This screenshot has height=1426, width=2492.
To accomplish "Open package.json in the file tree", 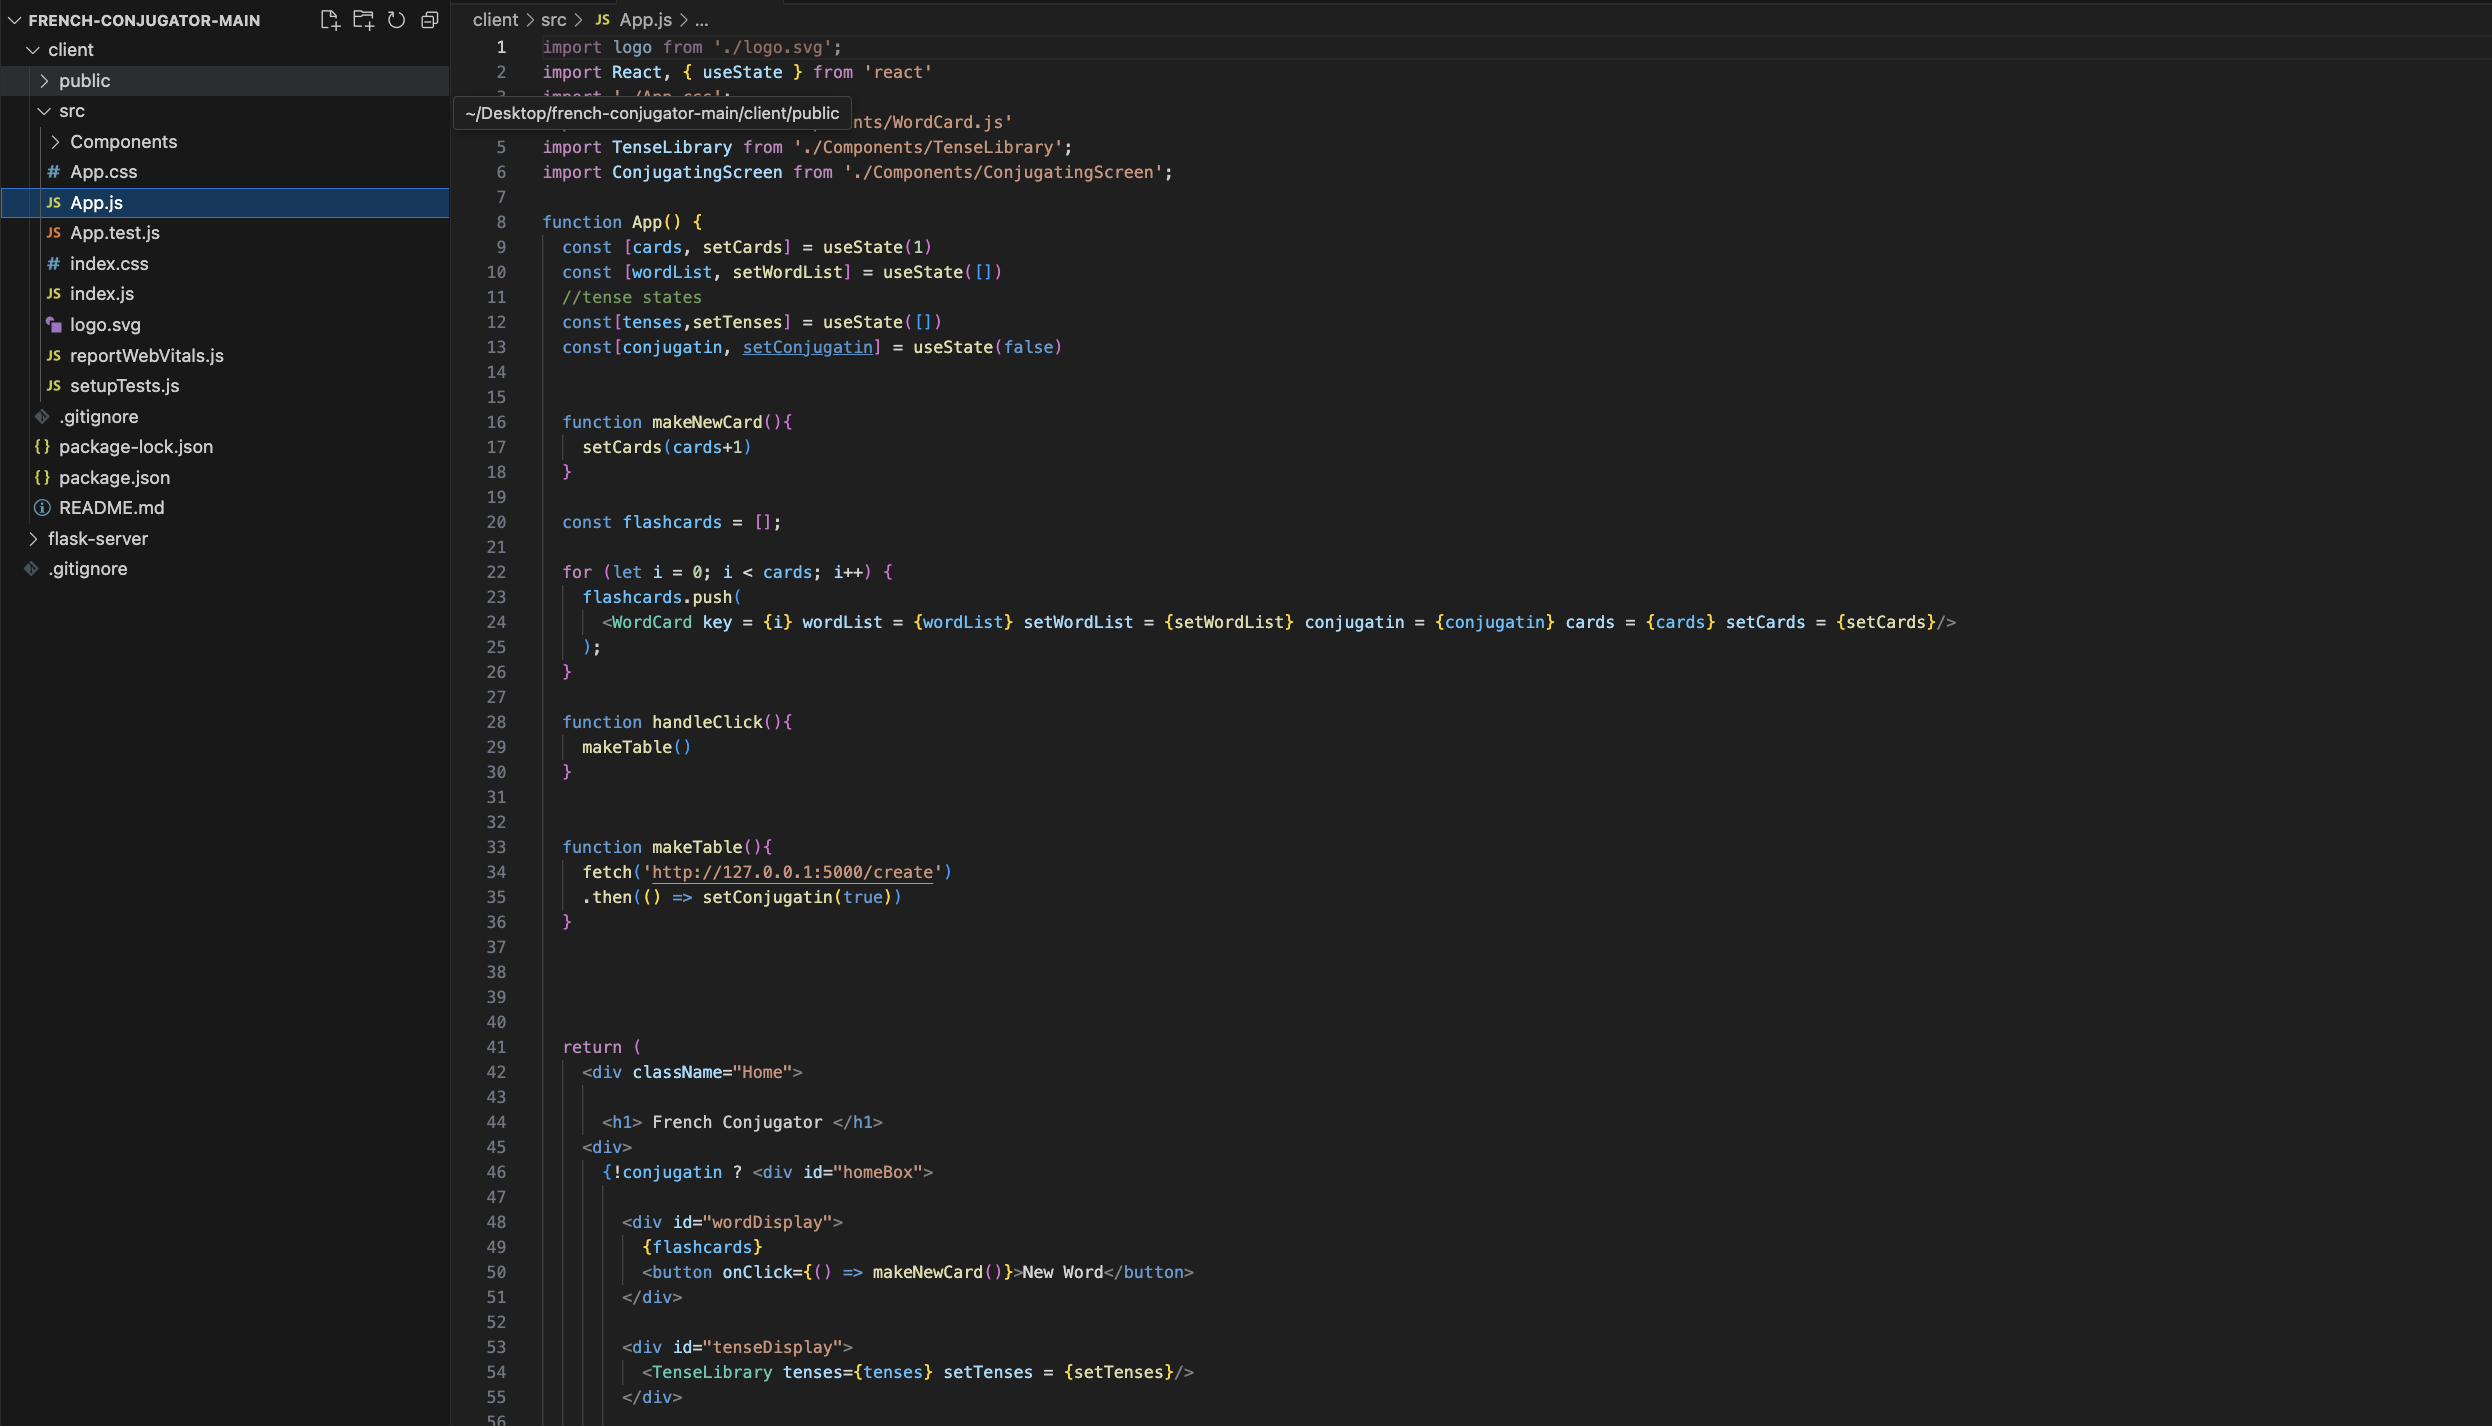I will 114,478.
